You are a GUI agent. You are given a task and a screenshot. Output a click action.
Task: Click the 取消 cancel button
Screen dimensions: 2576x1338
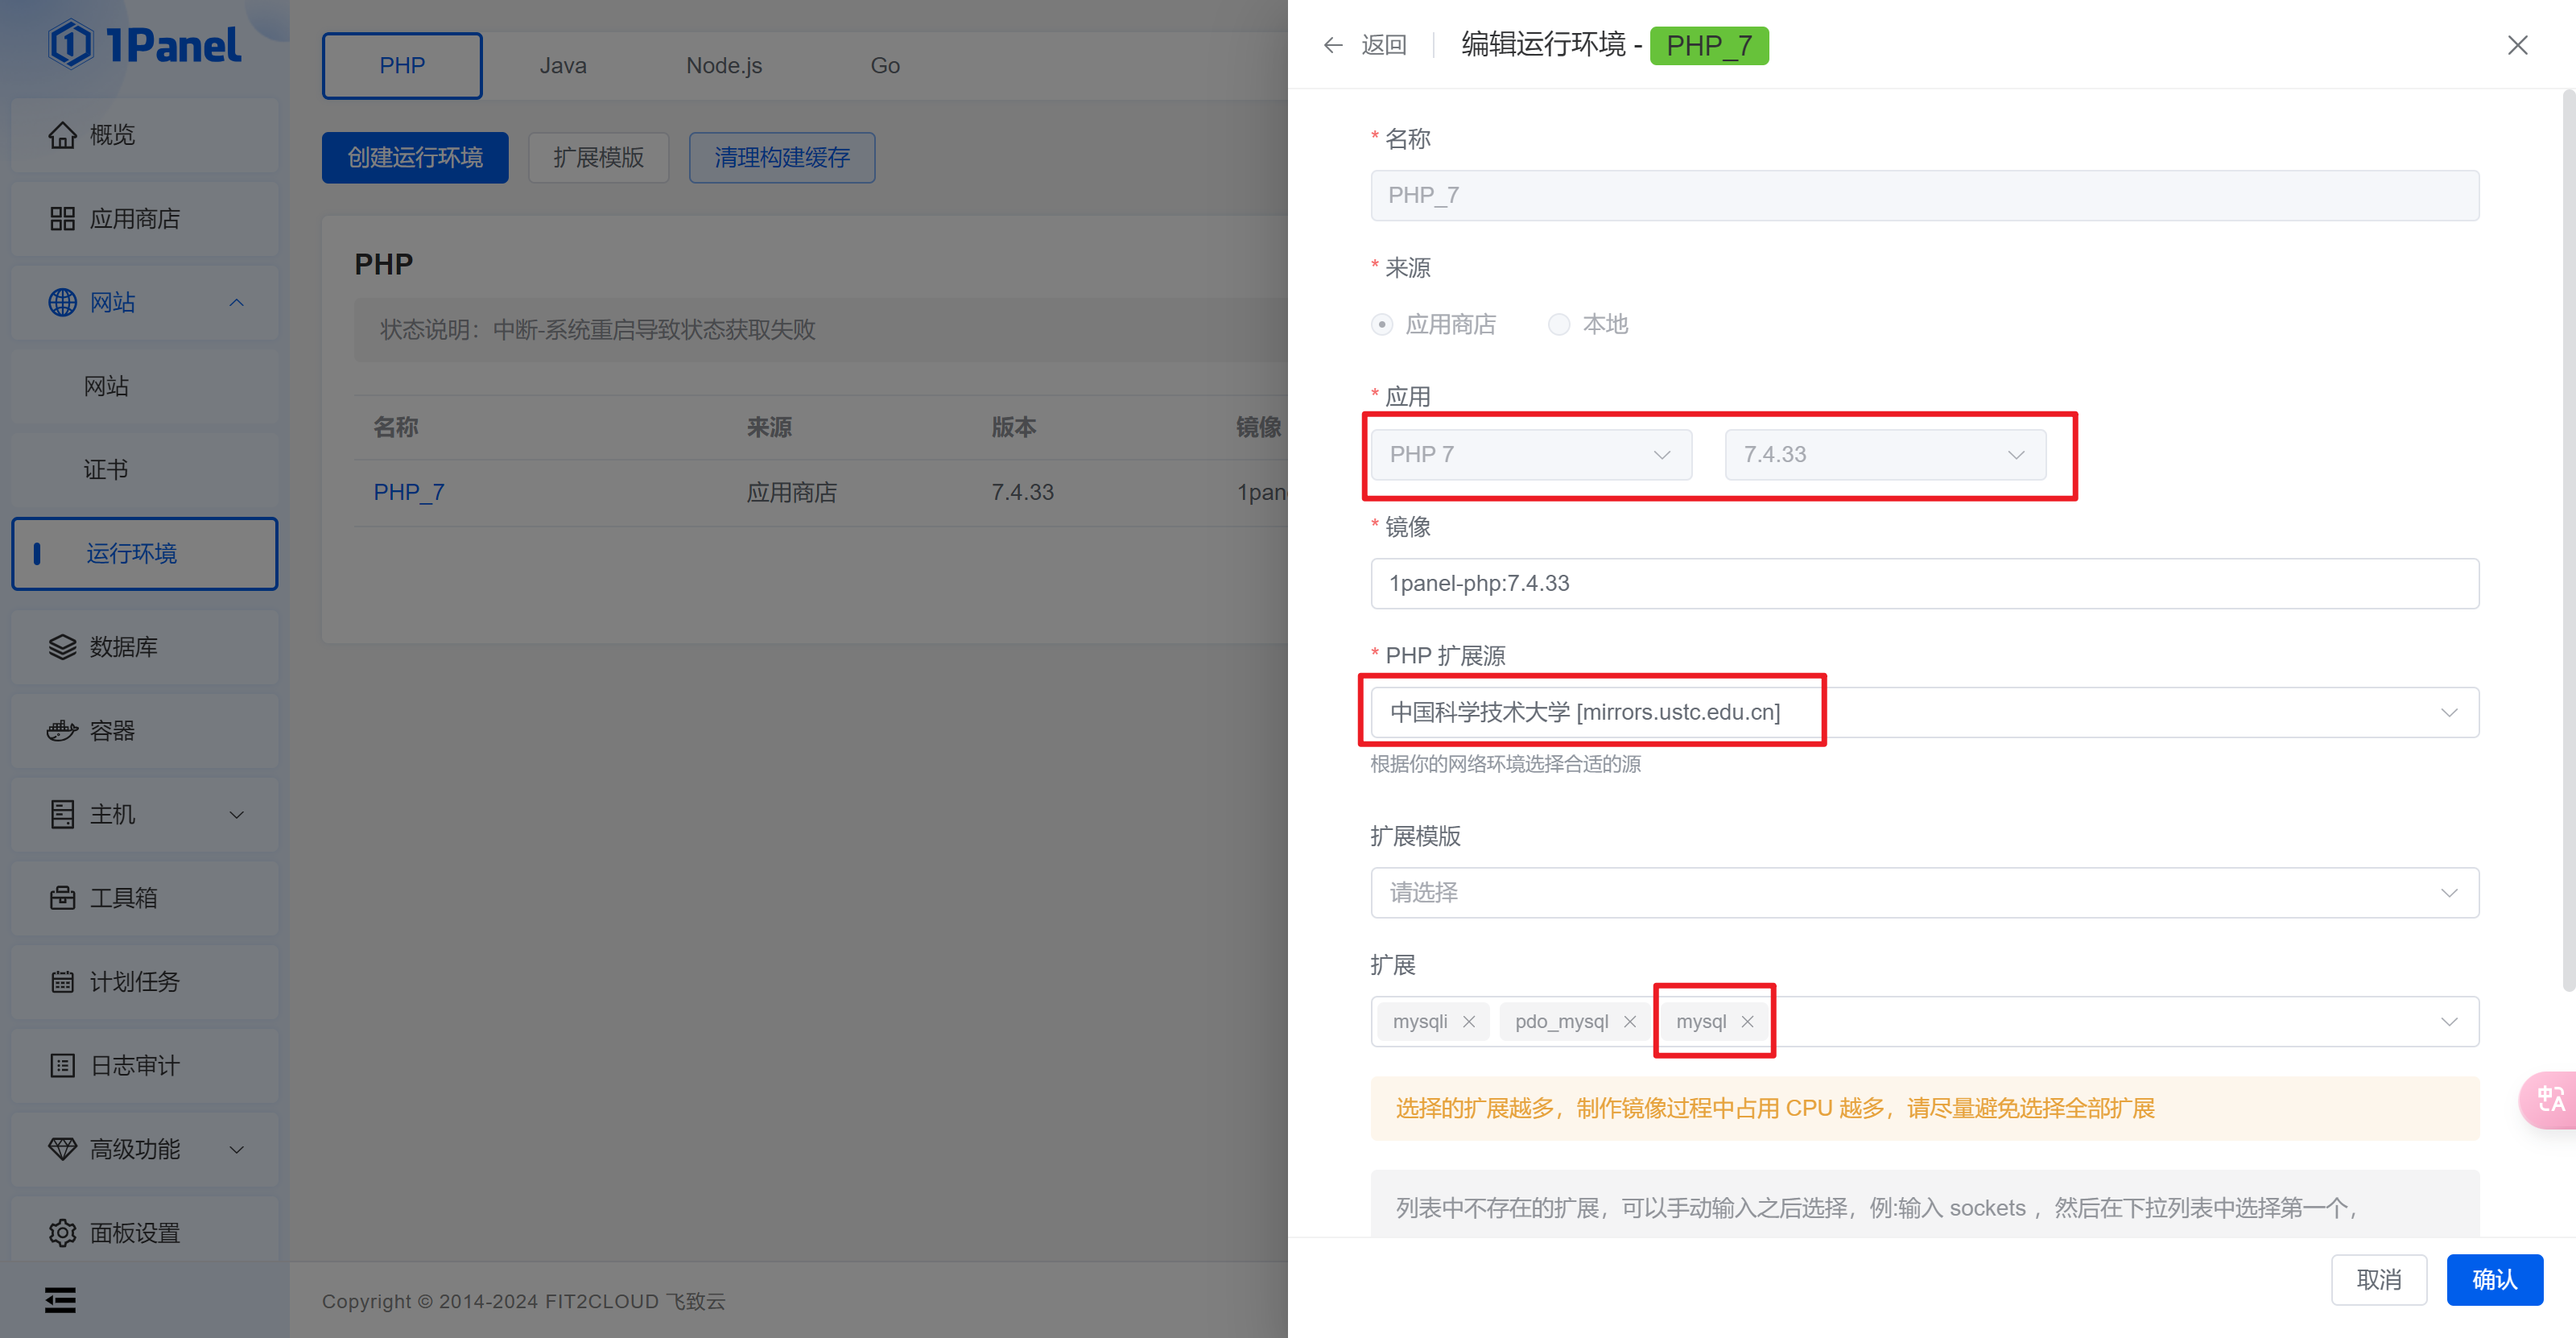[x=2379, y=1279]
